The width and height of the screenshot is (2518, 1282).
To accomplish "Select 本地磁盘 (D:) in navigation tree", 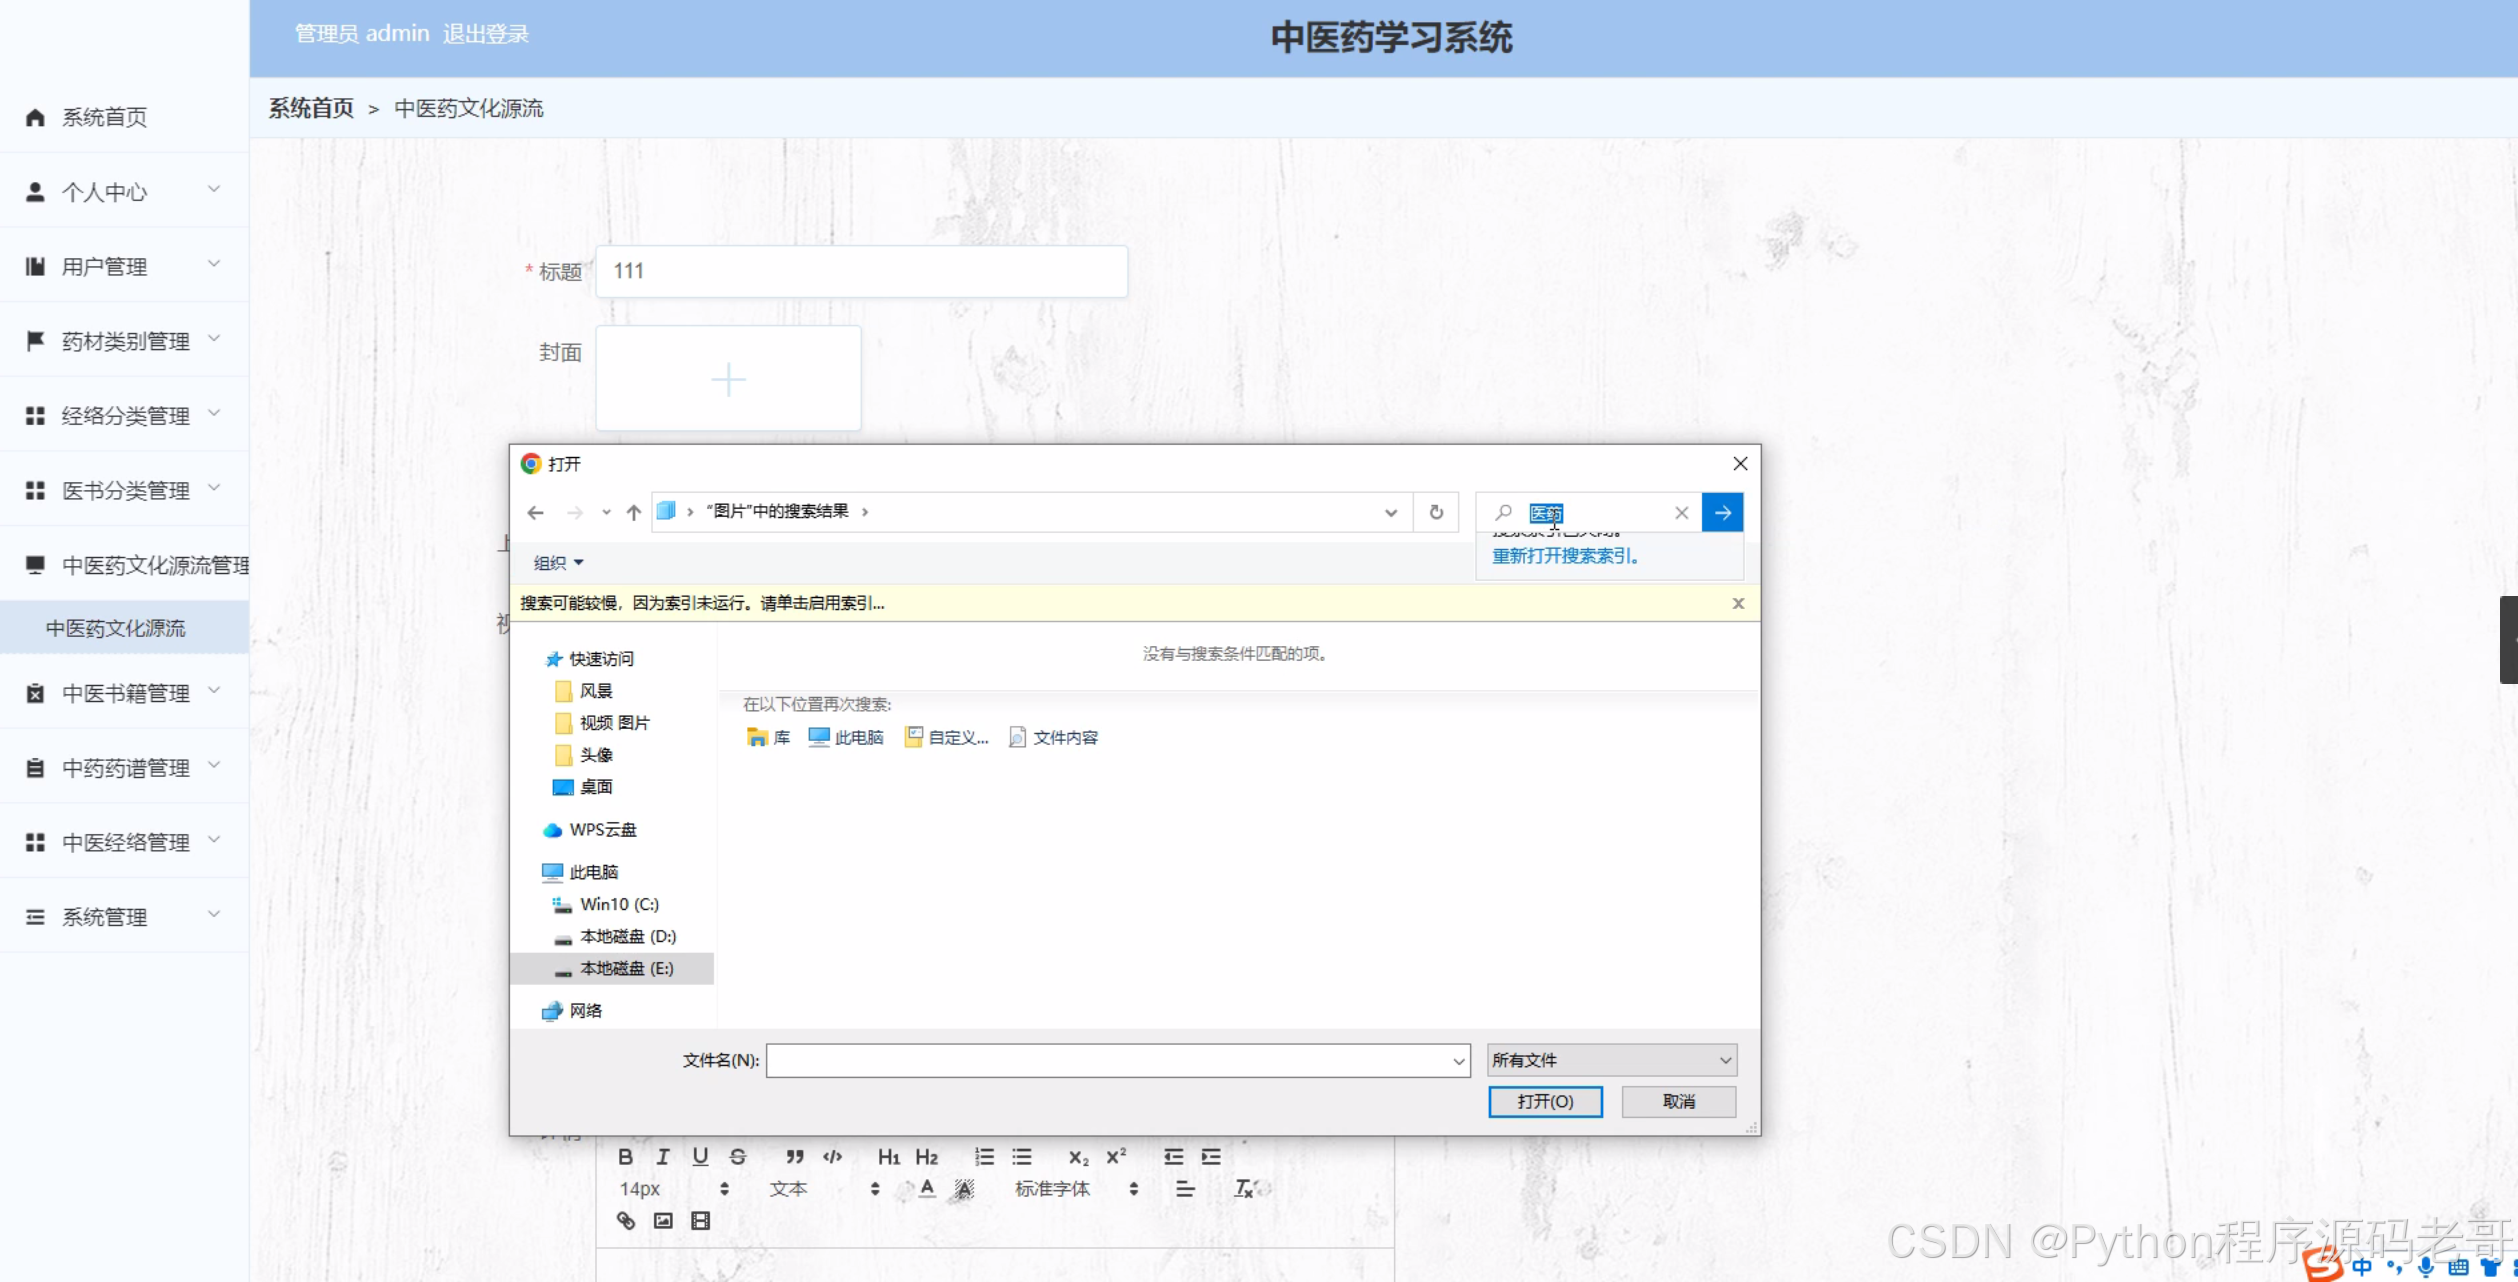I will click(x=627, y=936).
